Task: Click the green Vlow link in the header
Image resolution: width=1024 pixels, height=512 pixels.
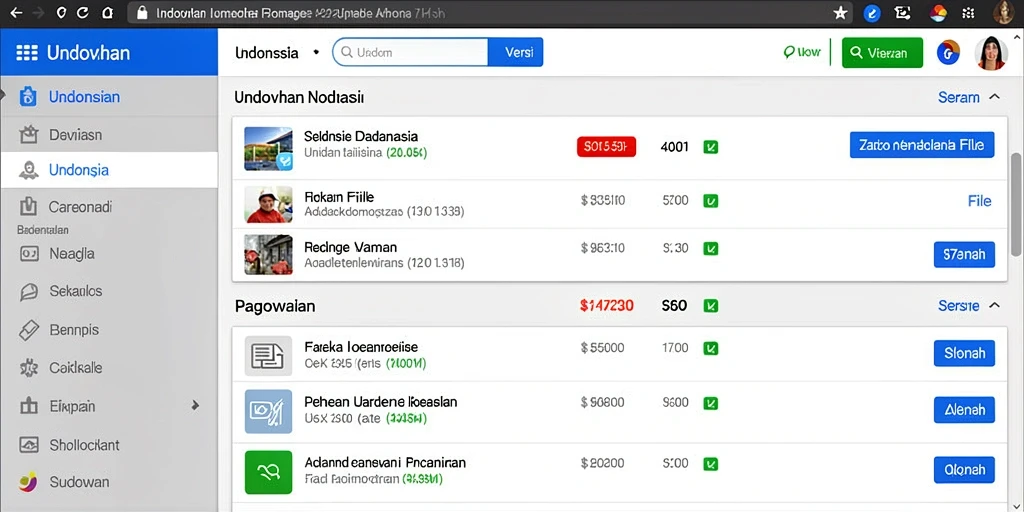Action: coord(802,52)
